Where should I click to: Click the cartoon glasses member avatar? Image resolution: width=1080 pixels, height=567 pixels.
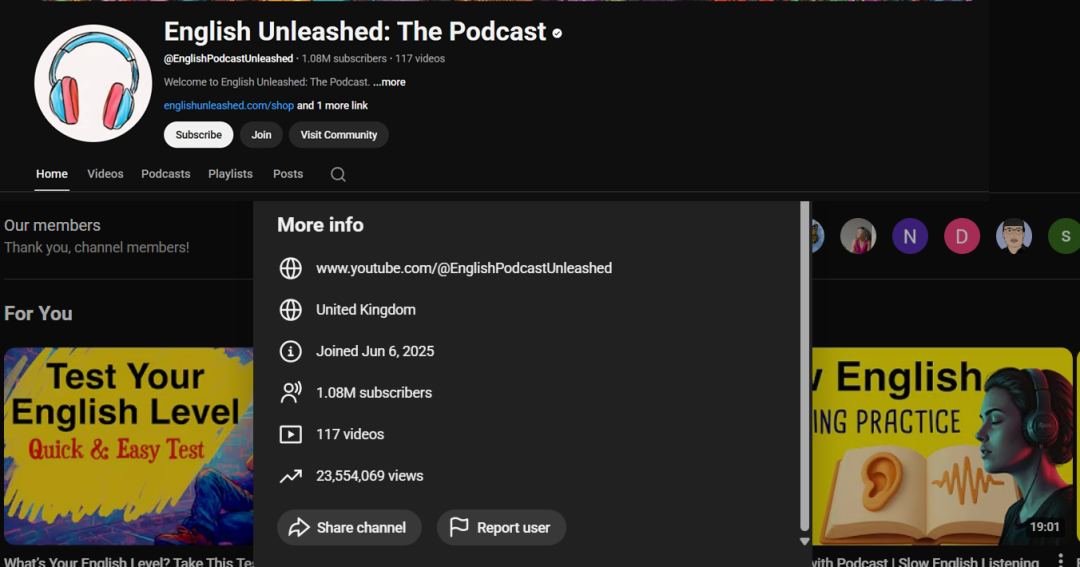click(x=1013, y=237)
